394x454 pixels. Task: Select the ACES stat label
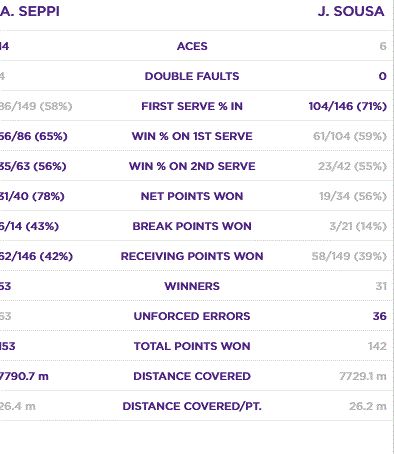pyautogui.click(x=192, y=46)
